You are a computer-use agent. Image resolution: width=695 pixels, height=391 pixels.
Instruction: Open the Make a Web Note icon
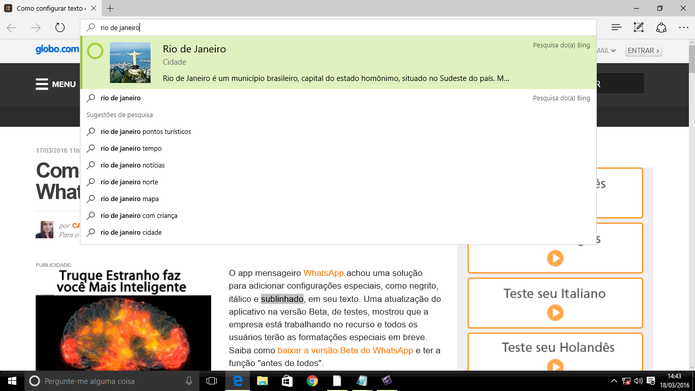pyautogui.click(x=638, y=27)
